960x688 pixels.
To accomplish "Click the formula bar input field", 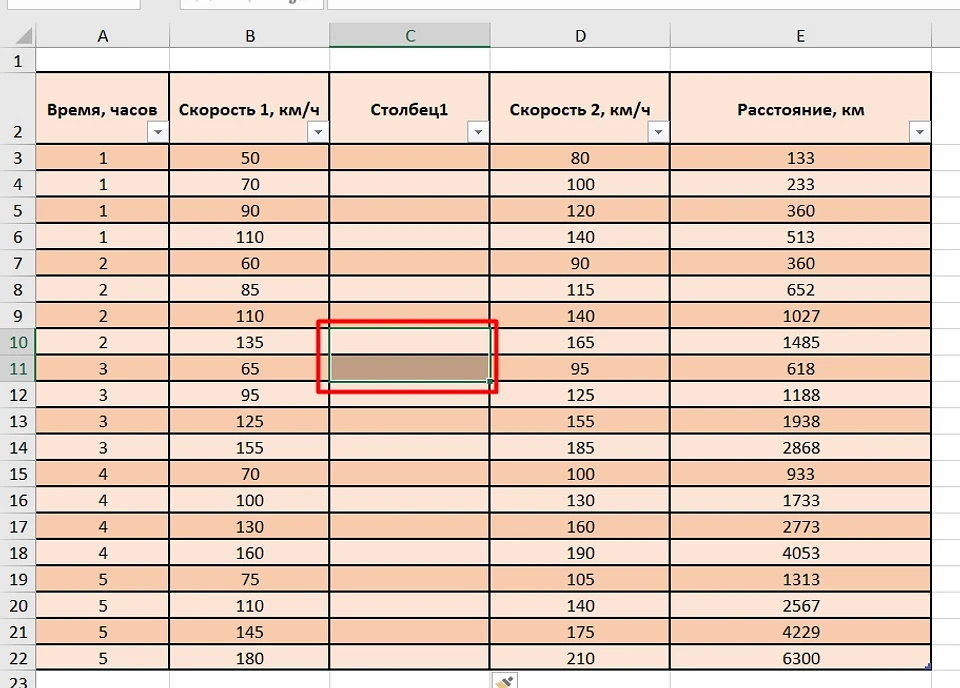I will [640, 4].
